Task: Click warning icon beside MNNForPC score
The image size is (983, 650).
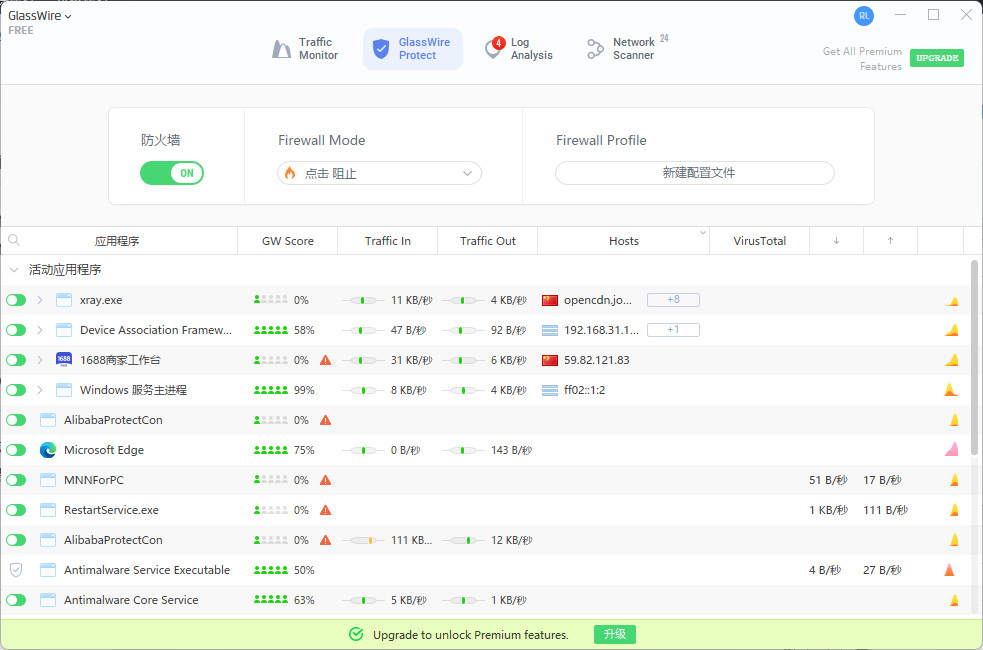Action: 325,480
